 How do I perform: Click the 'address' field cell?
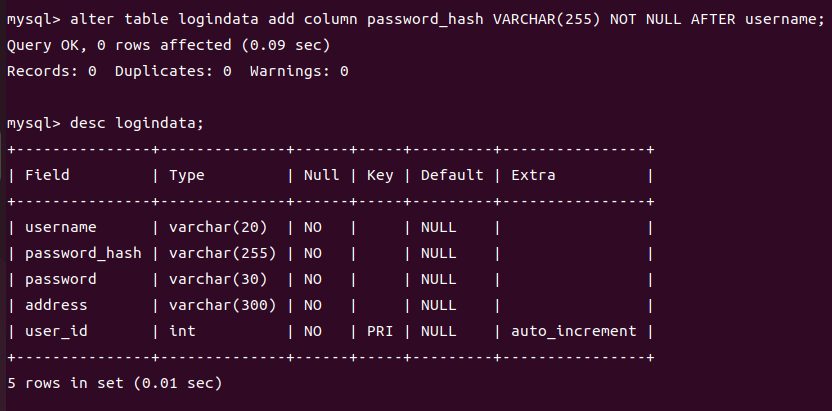click(56, 305)
